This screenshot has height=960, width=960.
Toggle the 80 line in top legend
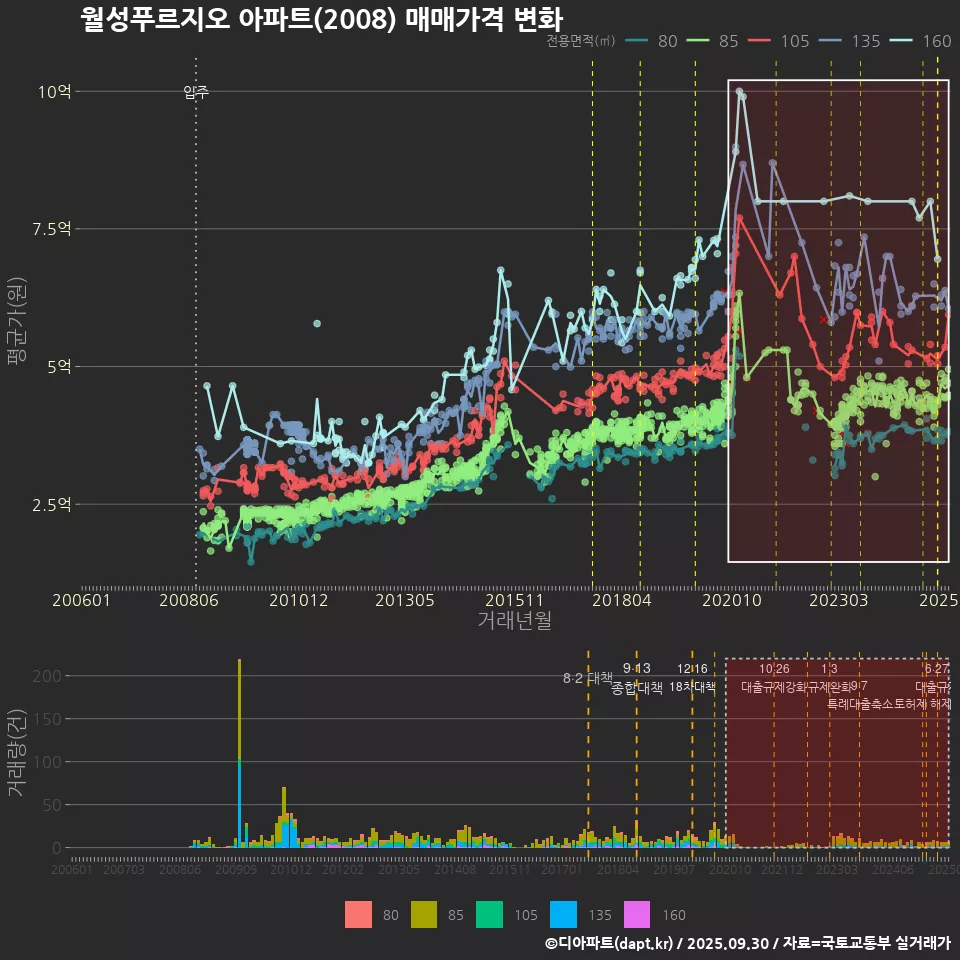point(652,41)
